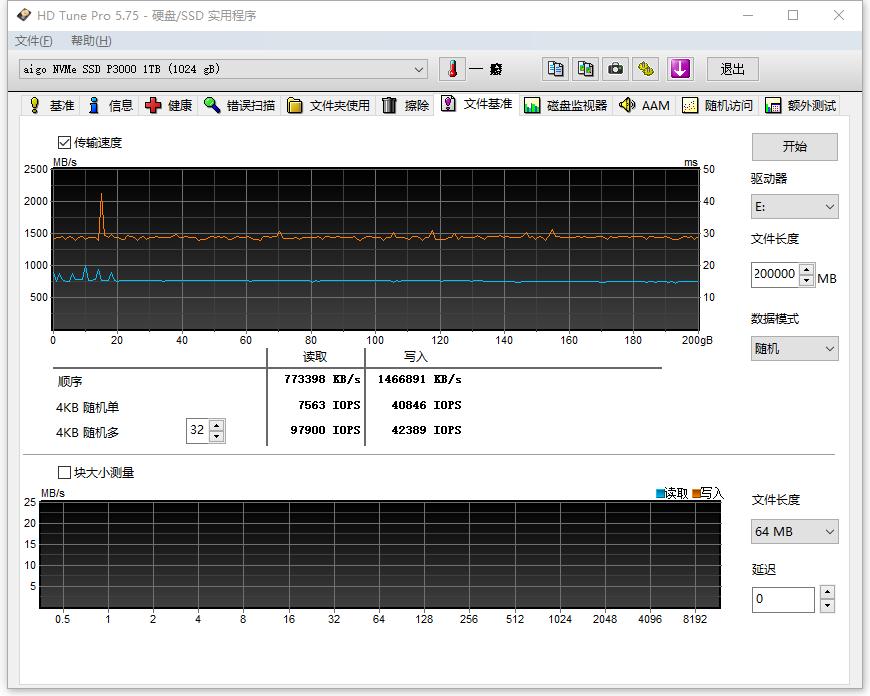Open the 驱动器 E: drive dropdown
The width and height of the screenshot is (870, 696).
794,206
